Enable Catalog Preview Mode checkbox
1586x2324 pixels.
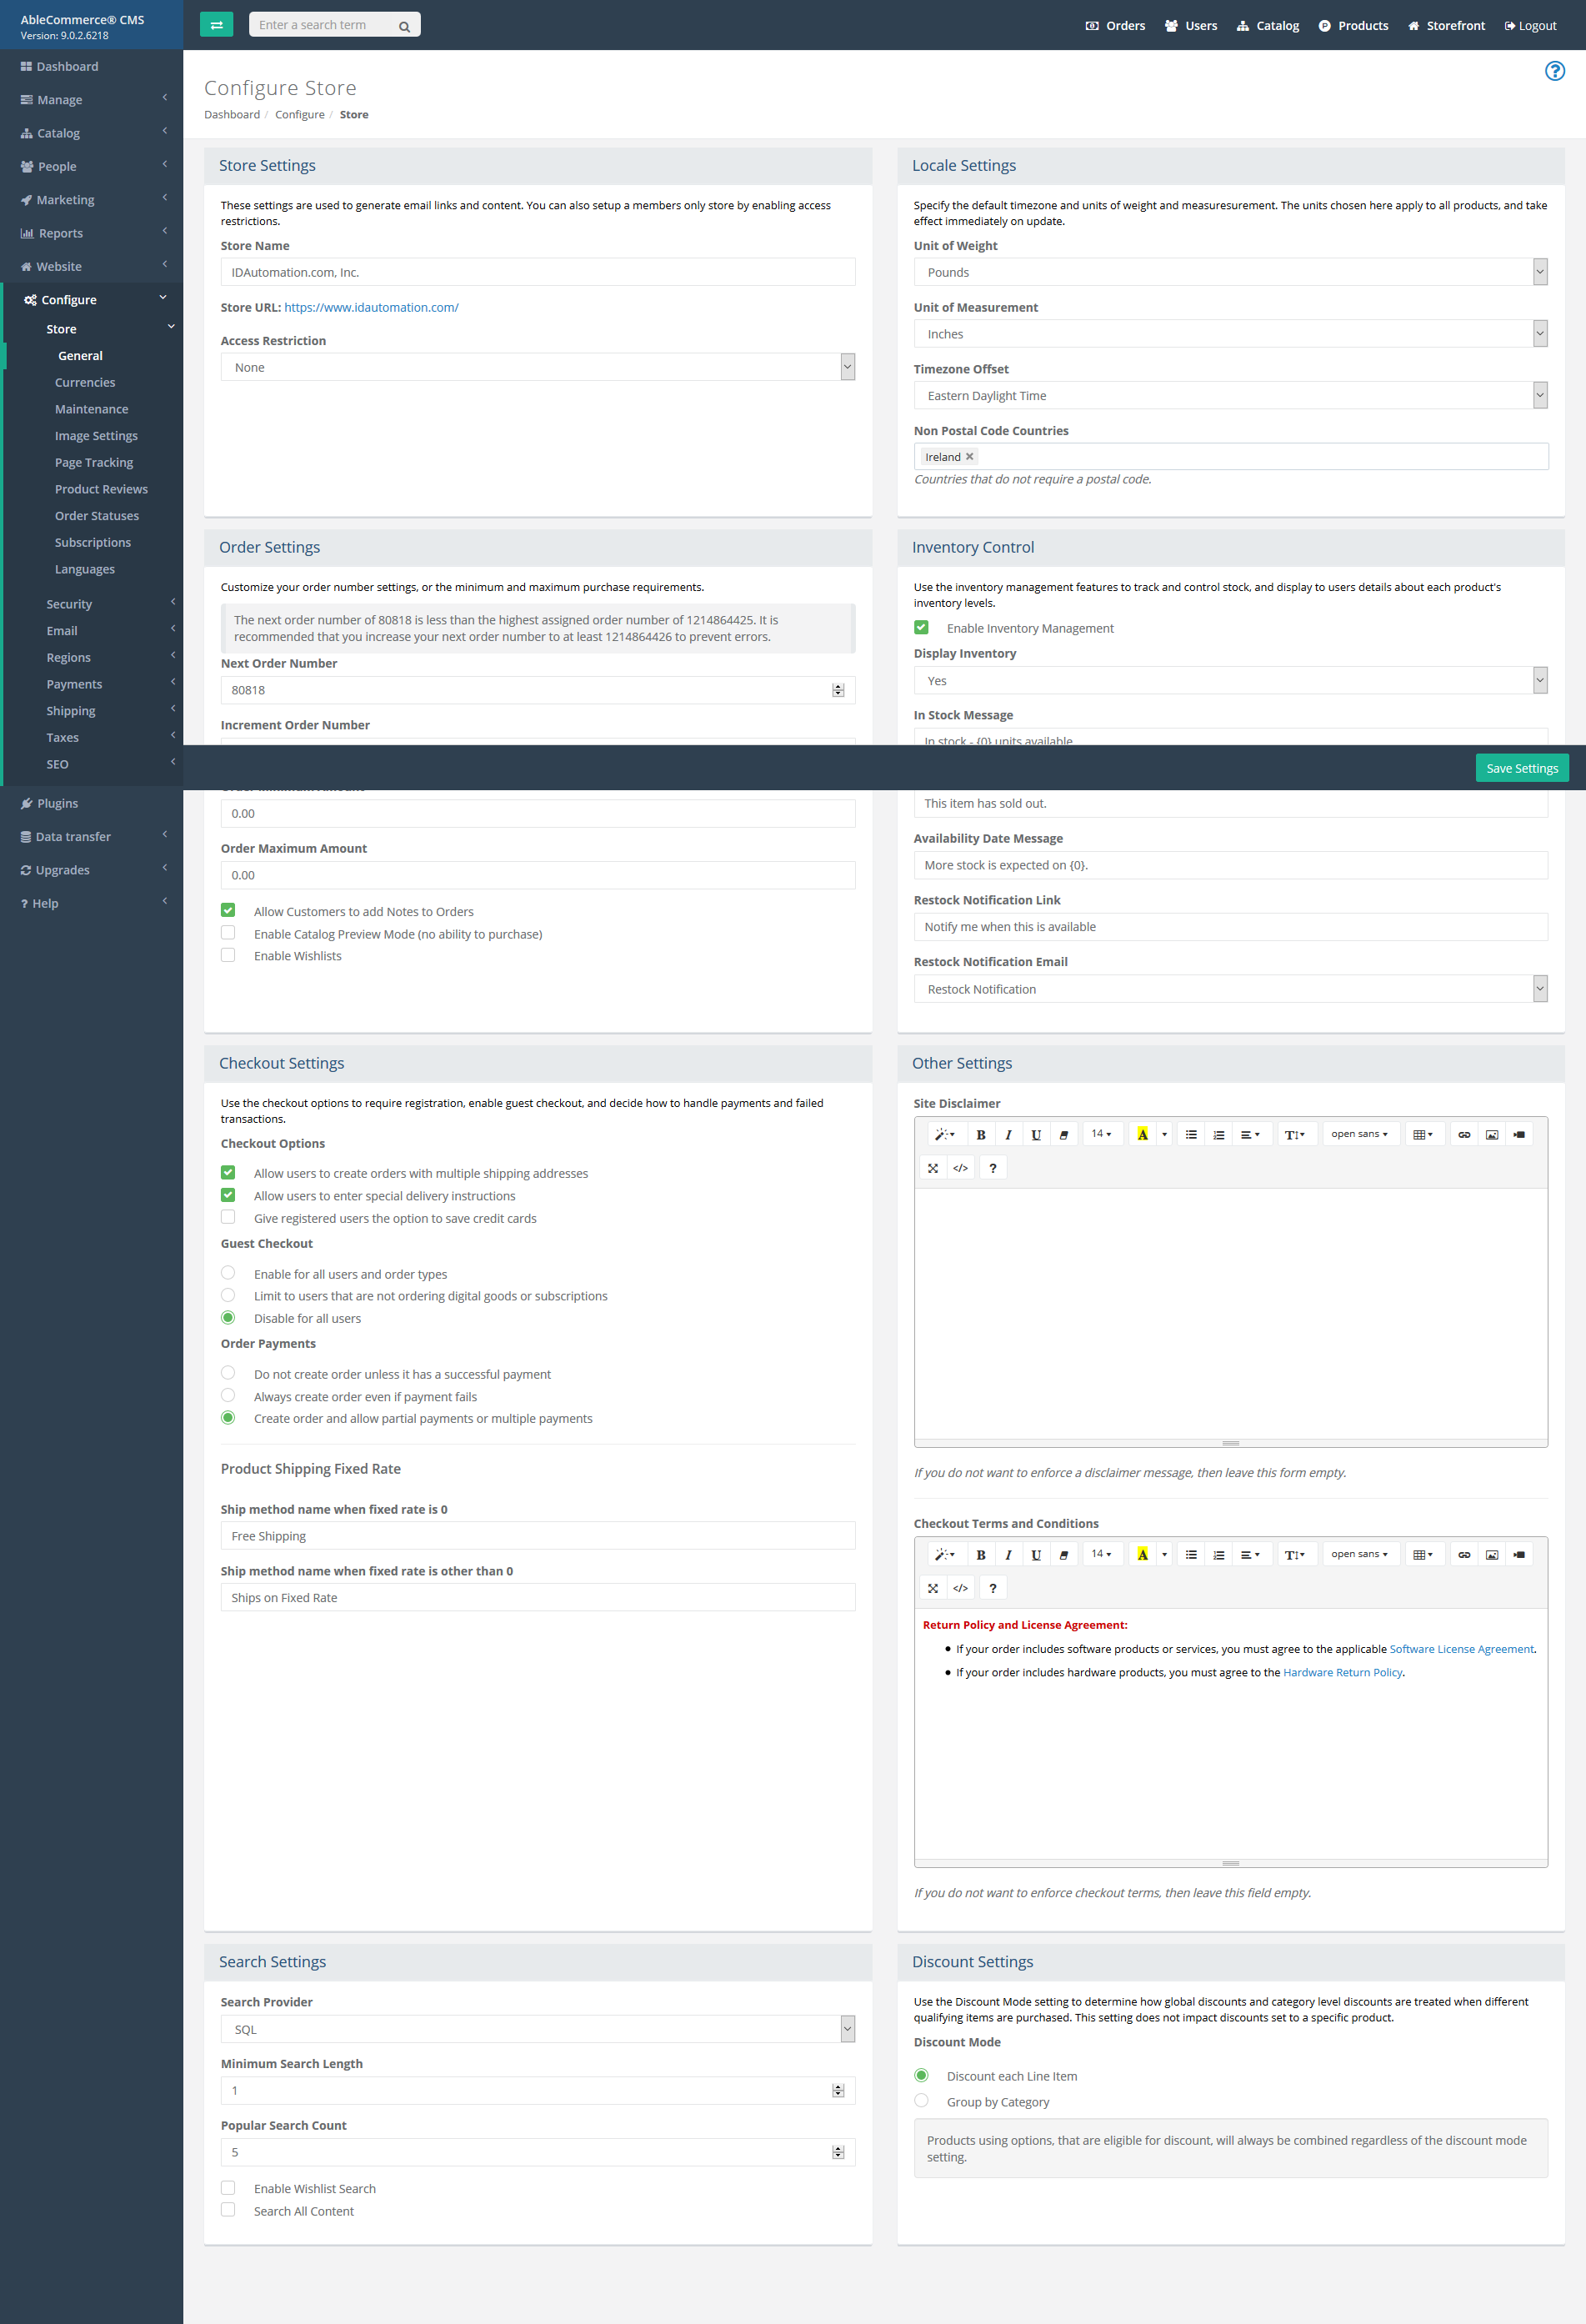[228, 933]
